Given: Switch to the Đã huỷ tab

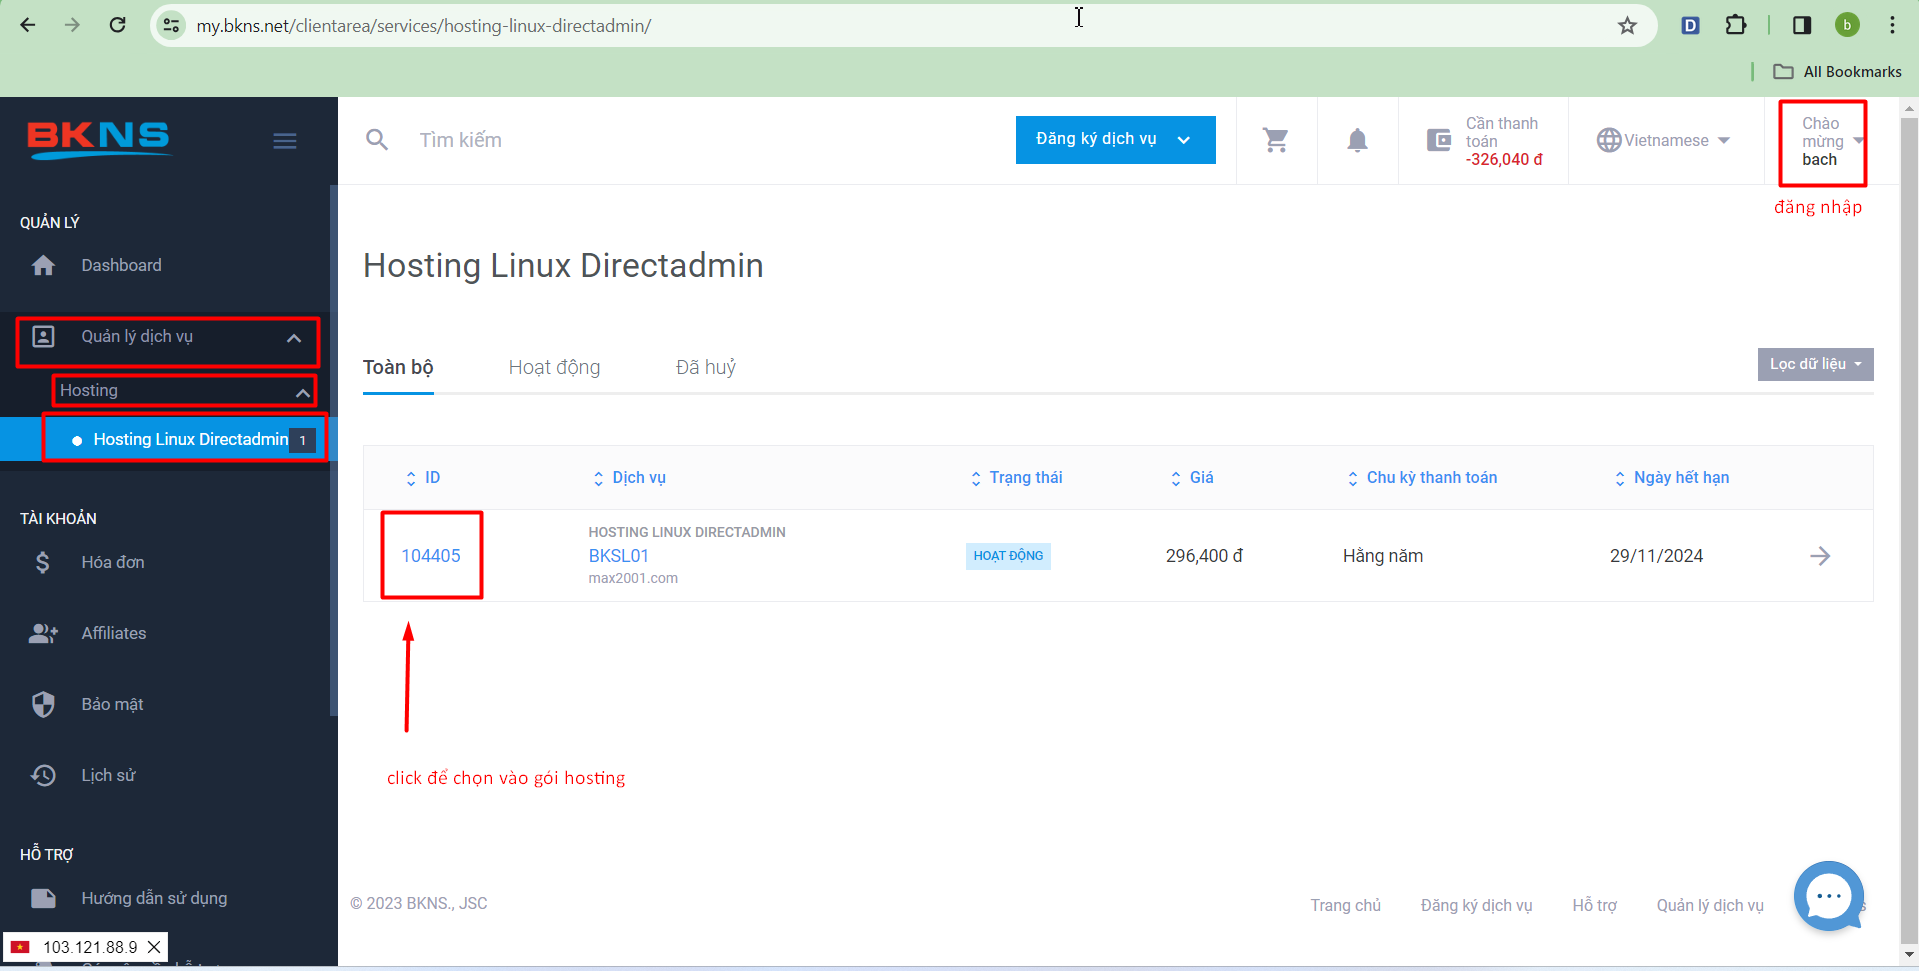Looking at the screenshot, I should point(706,367).
